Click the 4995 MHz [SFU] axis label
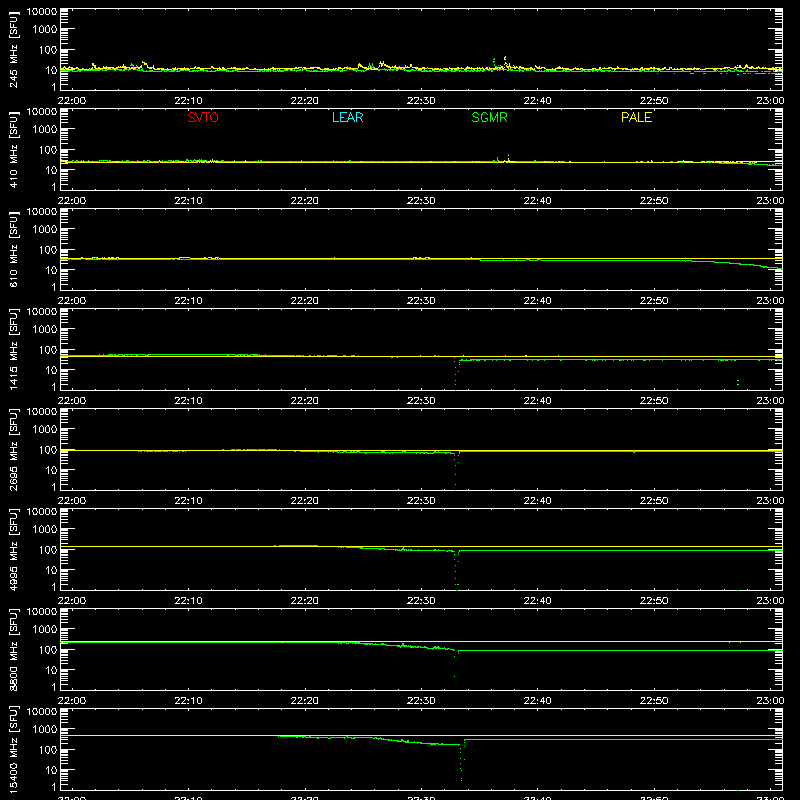 [13, 549]
